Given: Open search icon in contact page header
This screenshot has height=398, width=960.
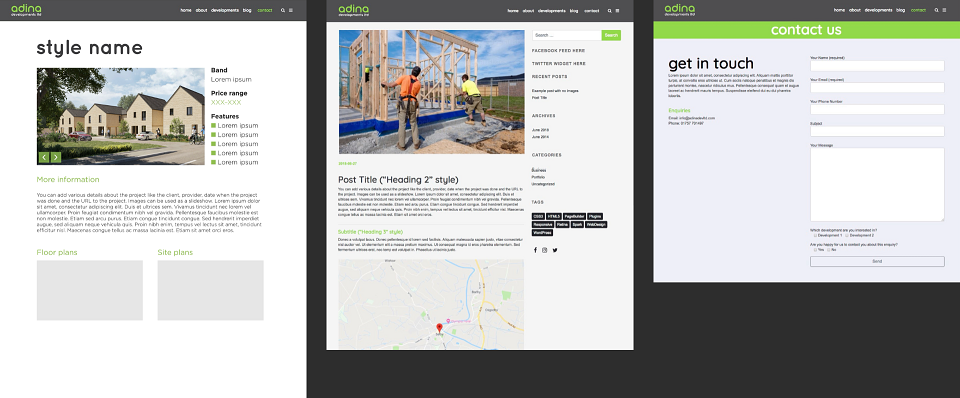Looking at the screenshot, I should [936, 10].
